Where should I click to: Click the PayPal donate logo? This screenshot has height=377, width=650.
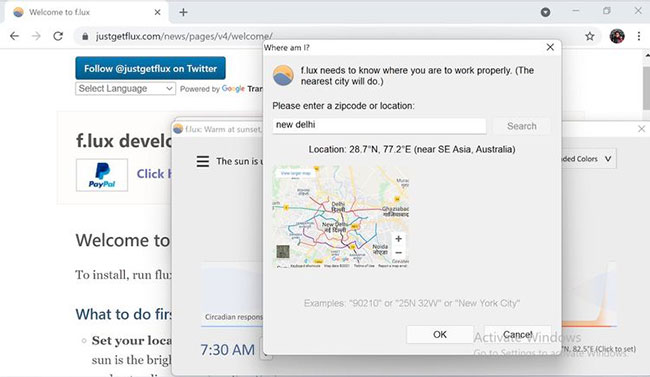(102, 175)
